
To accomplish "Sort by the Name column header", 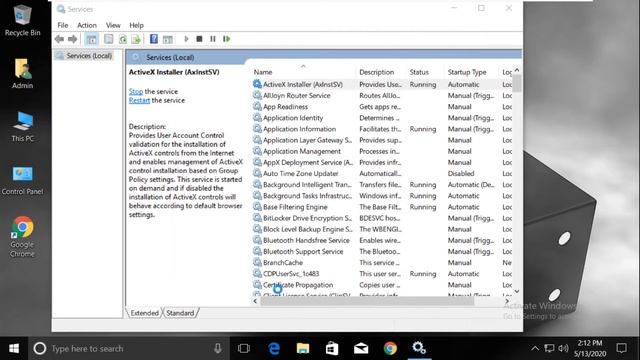I will tap(303, 72).
